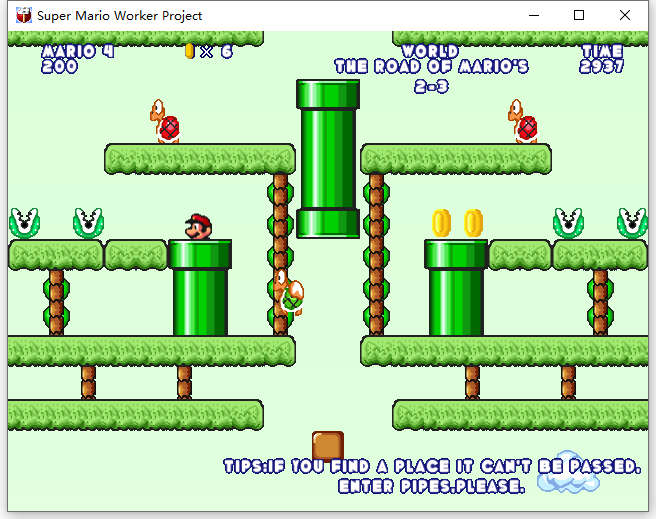Close the Super Mario Worker Project window
Screen dimensions: 656x519
click(625, 15)
